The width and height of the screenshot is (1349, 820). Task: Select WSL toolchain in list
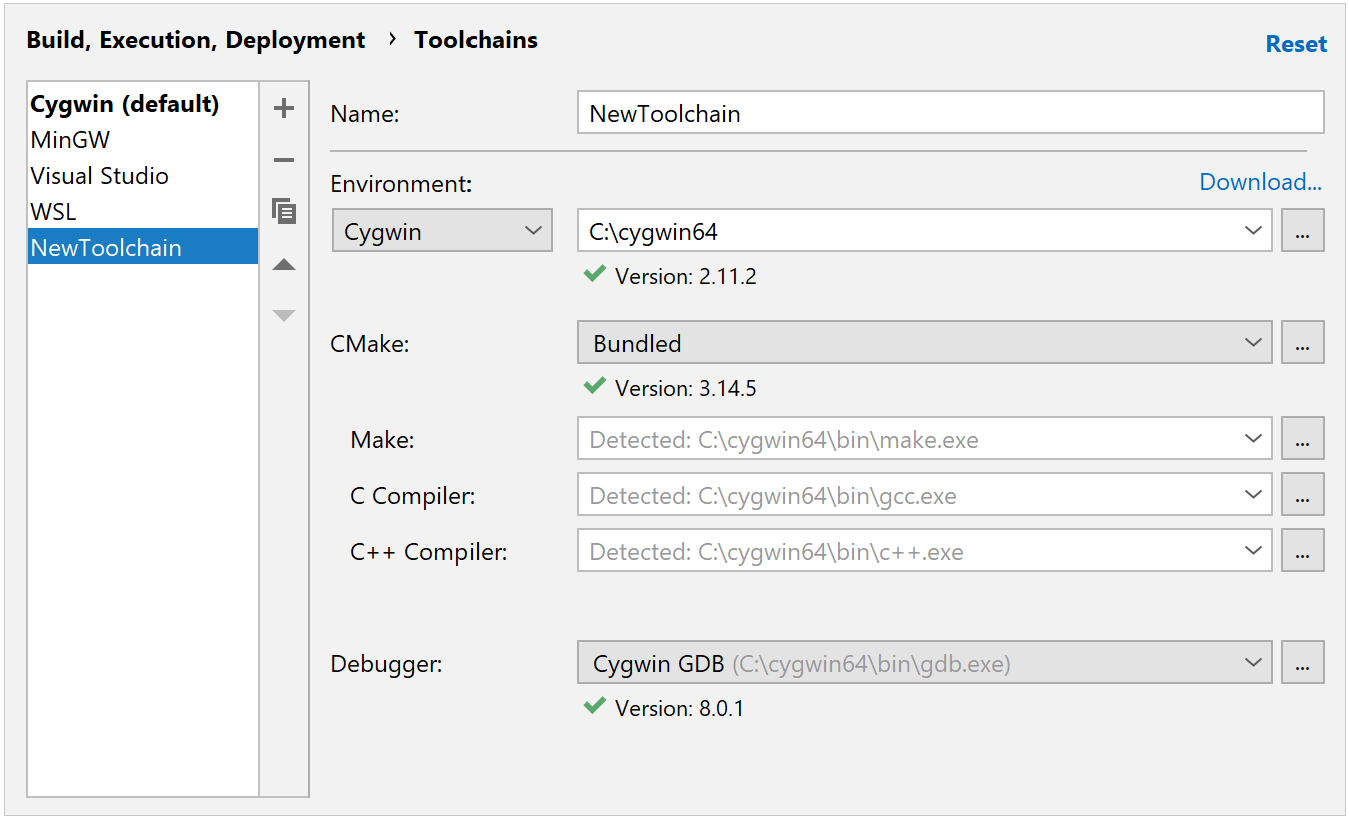[143, 212]
